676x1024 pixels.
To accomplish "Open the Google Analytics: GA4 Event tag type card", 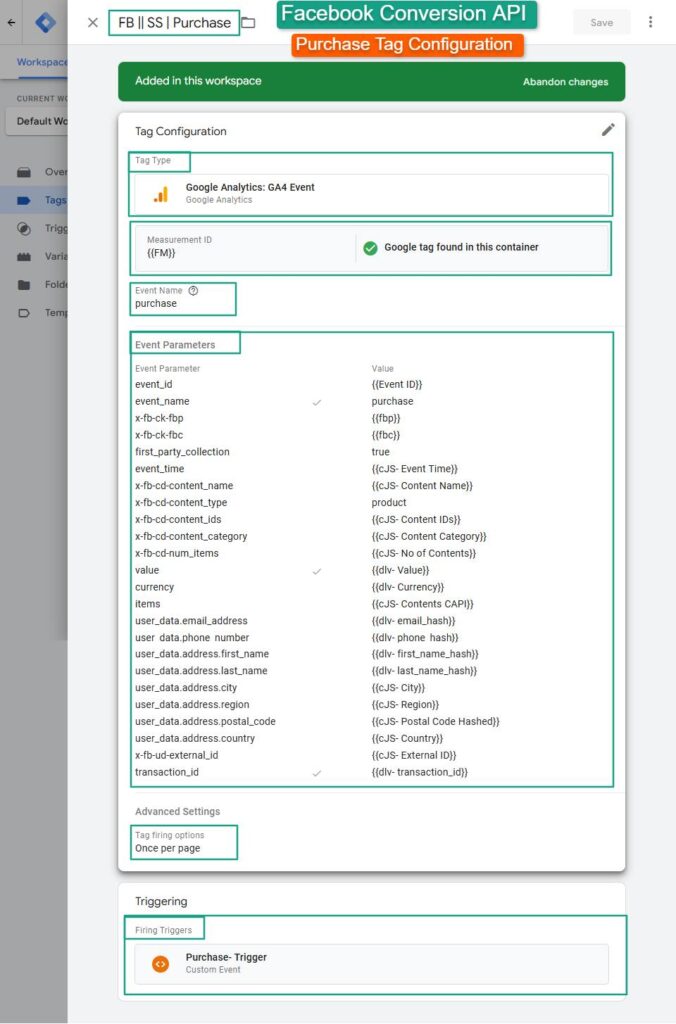I will point(372,194).
